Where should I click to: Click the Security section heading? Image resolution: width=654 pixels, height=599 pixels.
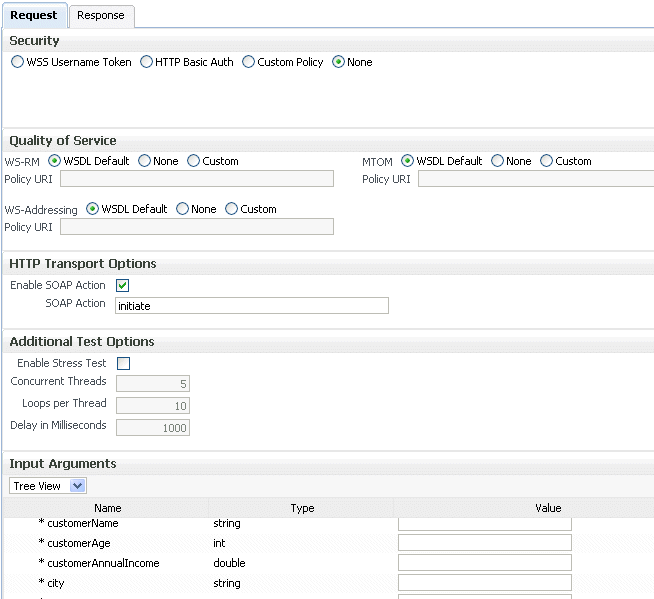[x=34, y=40]
